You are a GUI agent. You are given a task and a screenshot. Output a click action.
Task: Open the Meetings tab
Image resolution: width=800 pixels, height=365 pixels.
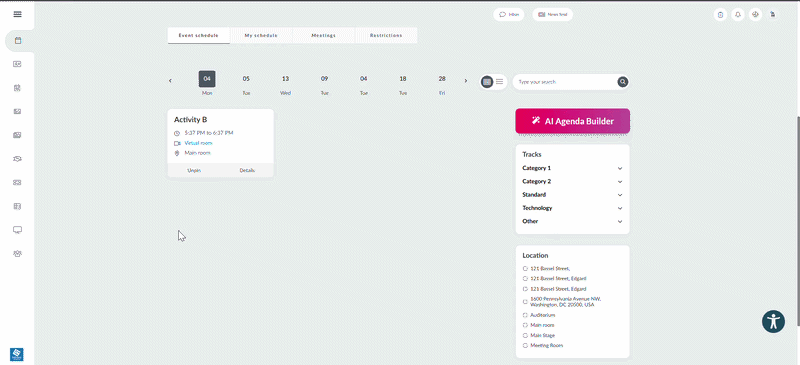tap(323, 36)
